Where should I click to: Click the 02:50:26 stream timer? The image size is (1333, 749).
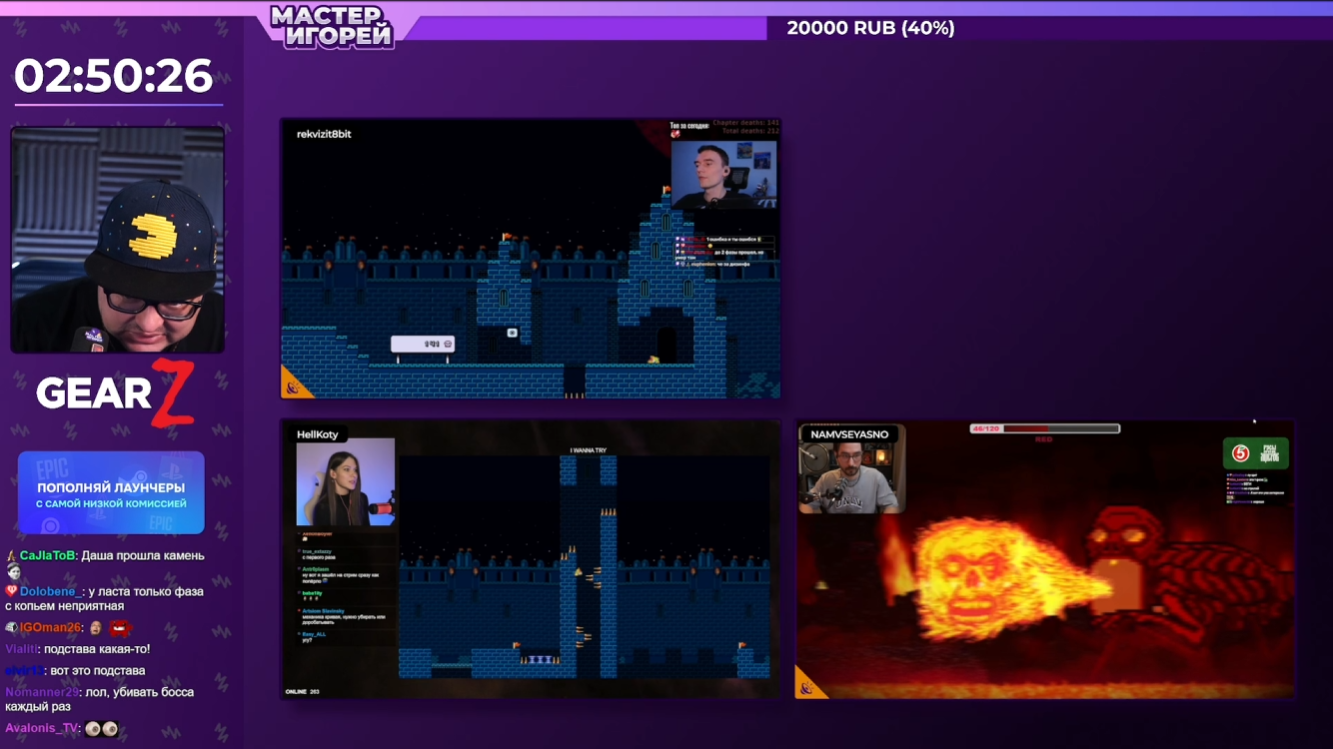114,76
